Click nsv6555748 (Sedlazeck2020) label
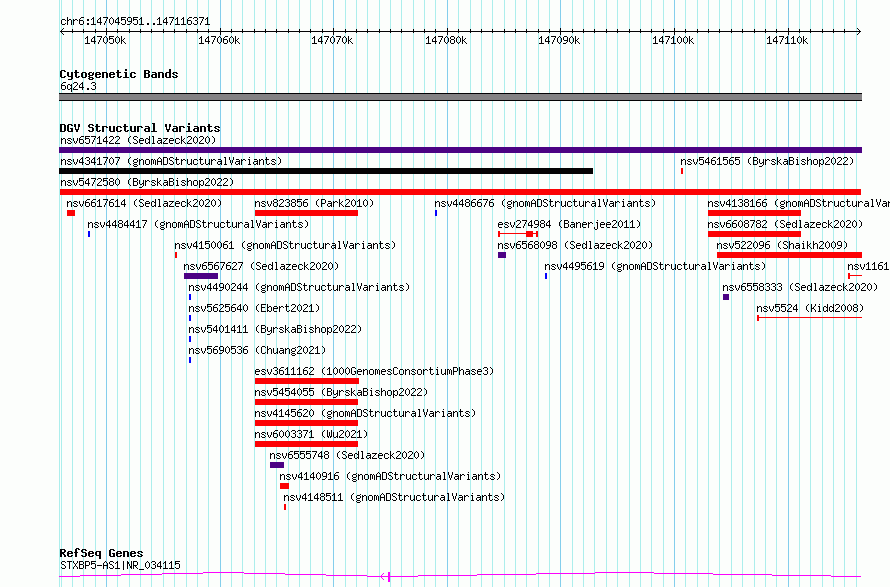This screenshot has width=890, height=587. (347, 455)
